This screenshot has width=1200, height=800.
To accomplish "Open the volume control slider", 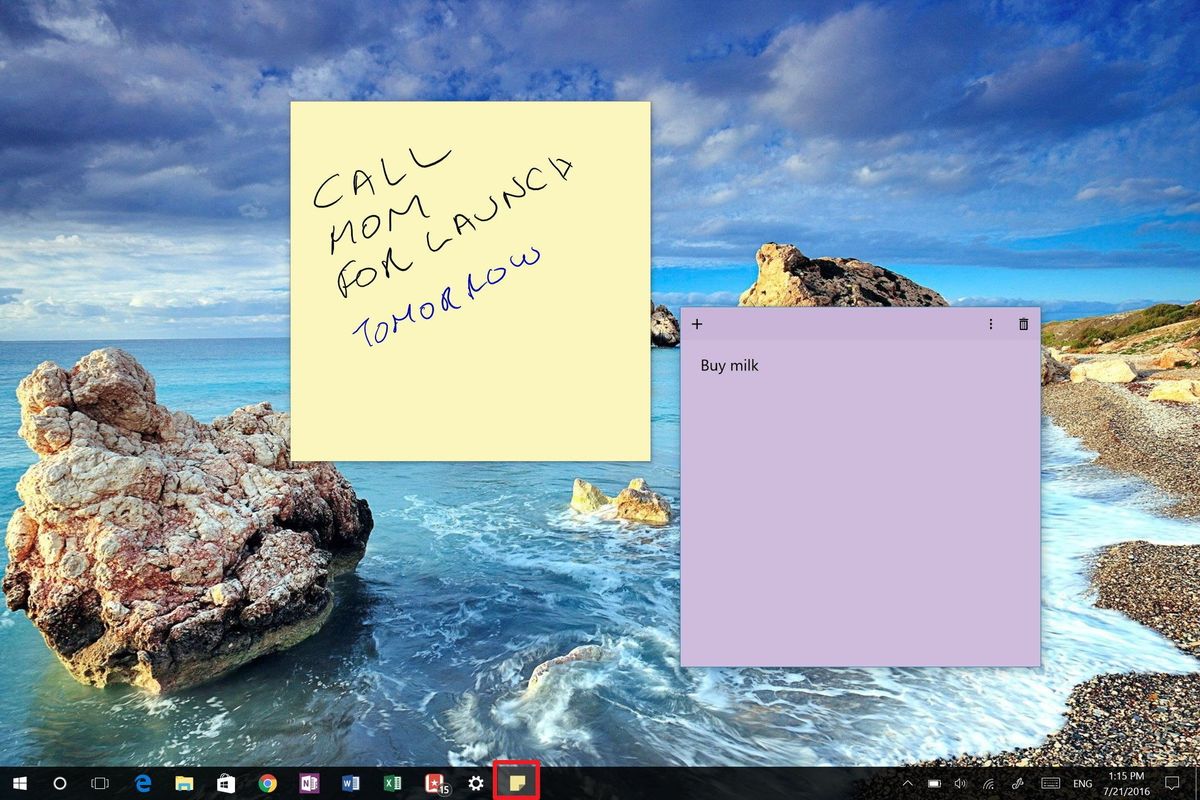I will pyautogui.click(x=960, y=785).
